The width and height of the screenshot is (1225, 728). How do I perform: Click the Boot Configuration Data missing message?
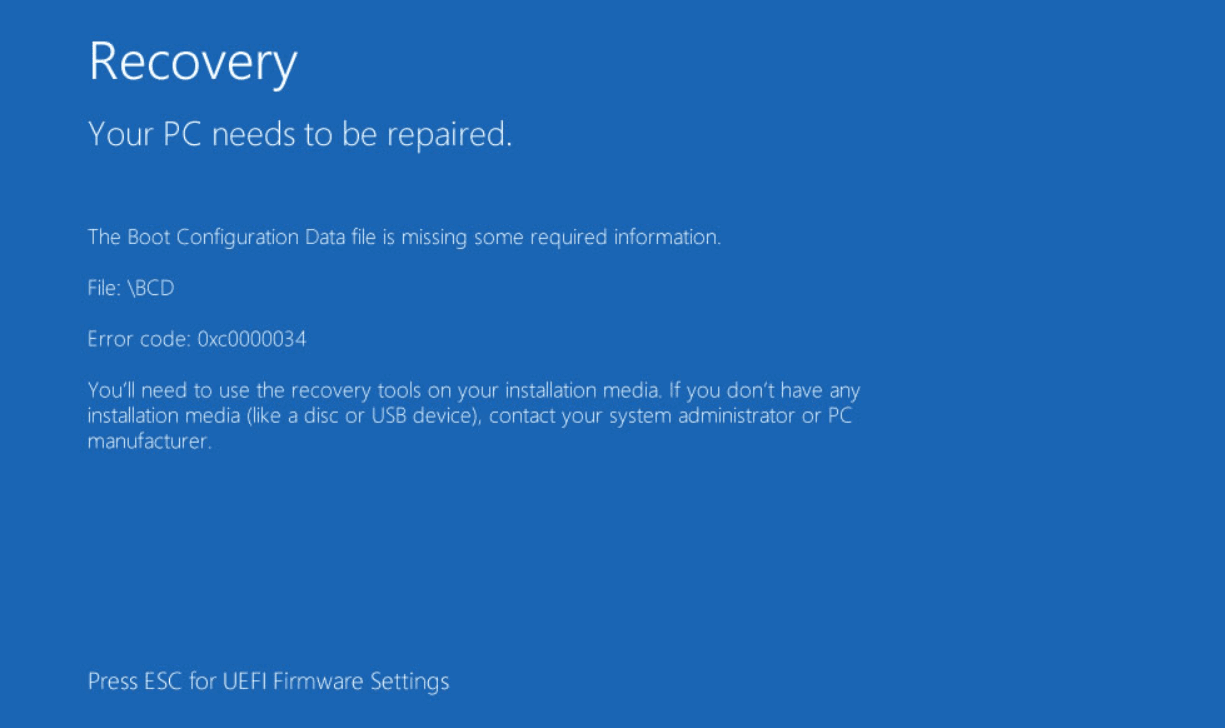click(404, 238)
